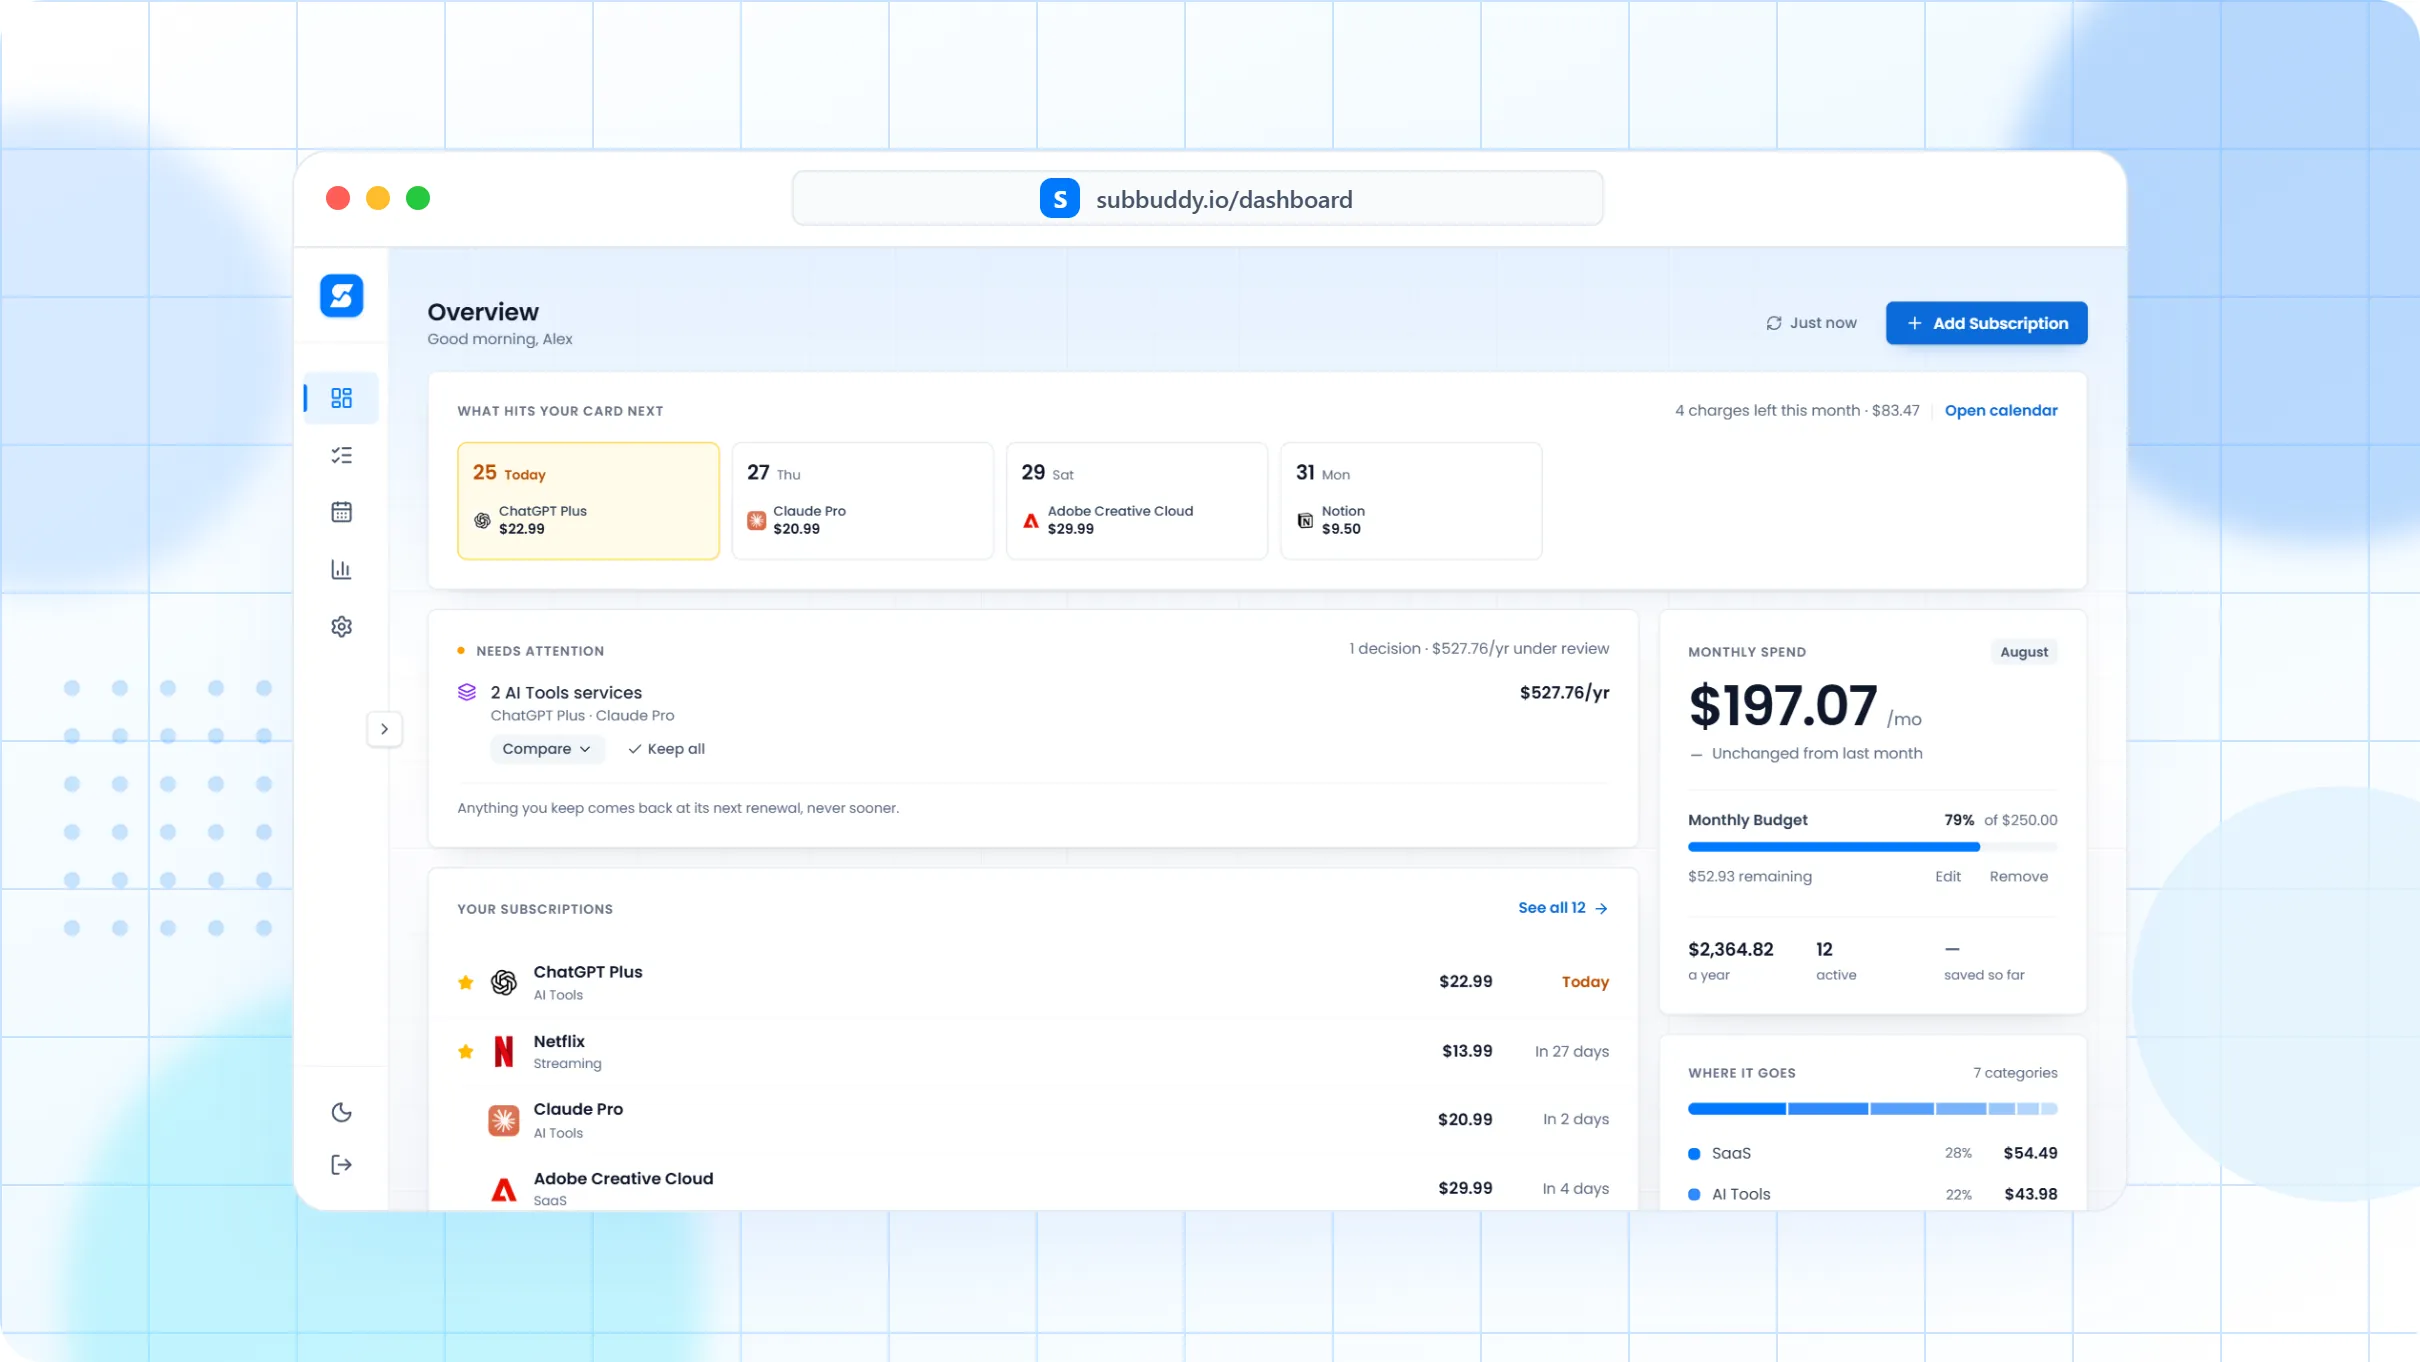Click the Adobe icon in the 29 Sat card

[1031, 520]
